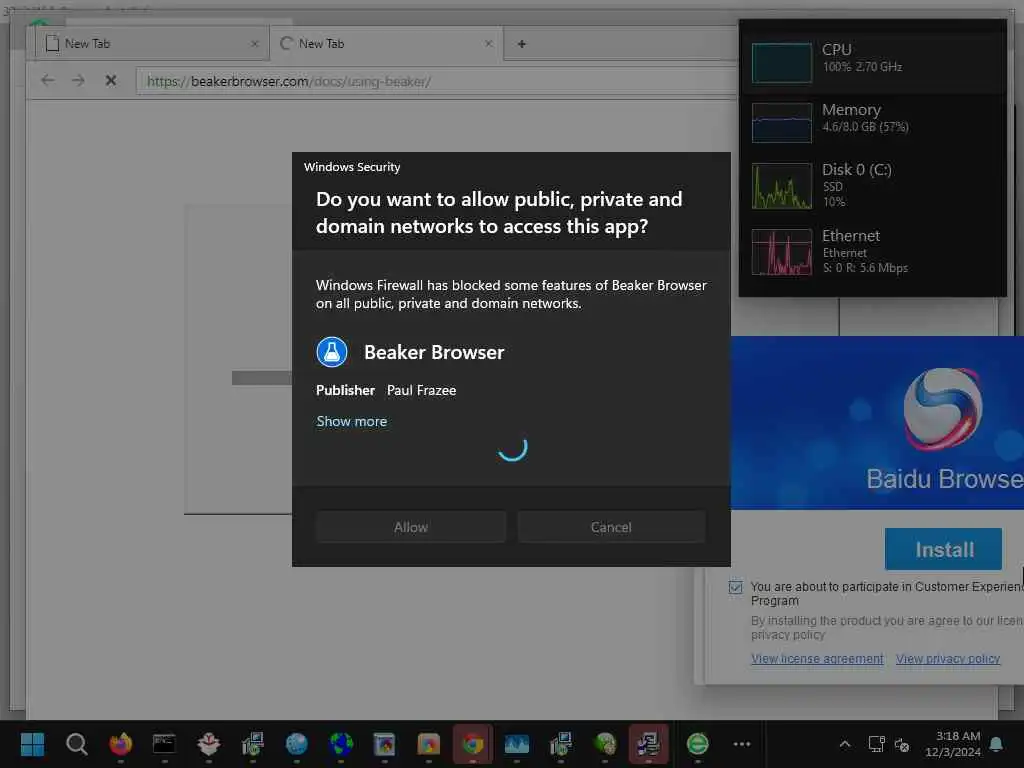Viewport: 1024px width, 768px height.
Task: Switch to the loading New Tab
Action: click(385, 44)
